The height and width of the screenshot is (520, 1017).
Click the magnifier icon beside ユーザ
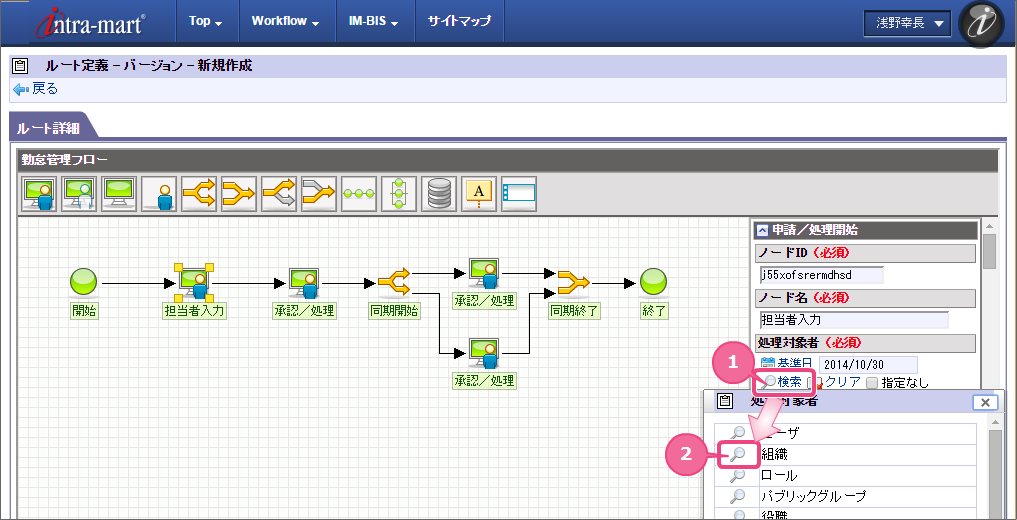coord(738,434)
